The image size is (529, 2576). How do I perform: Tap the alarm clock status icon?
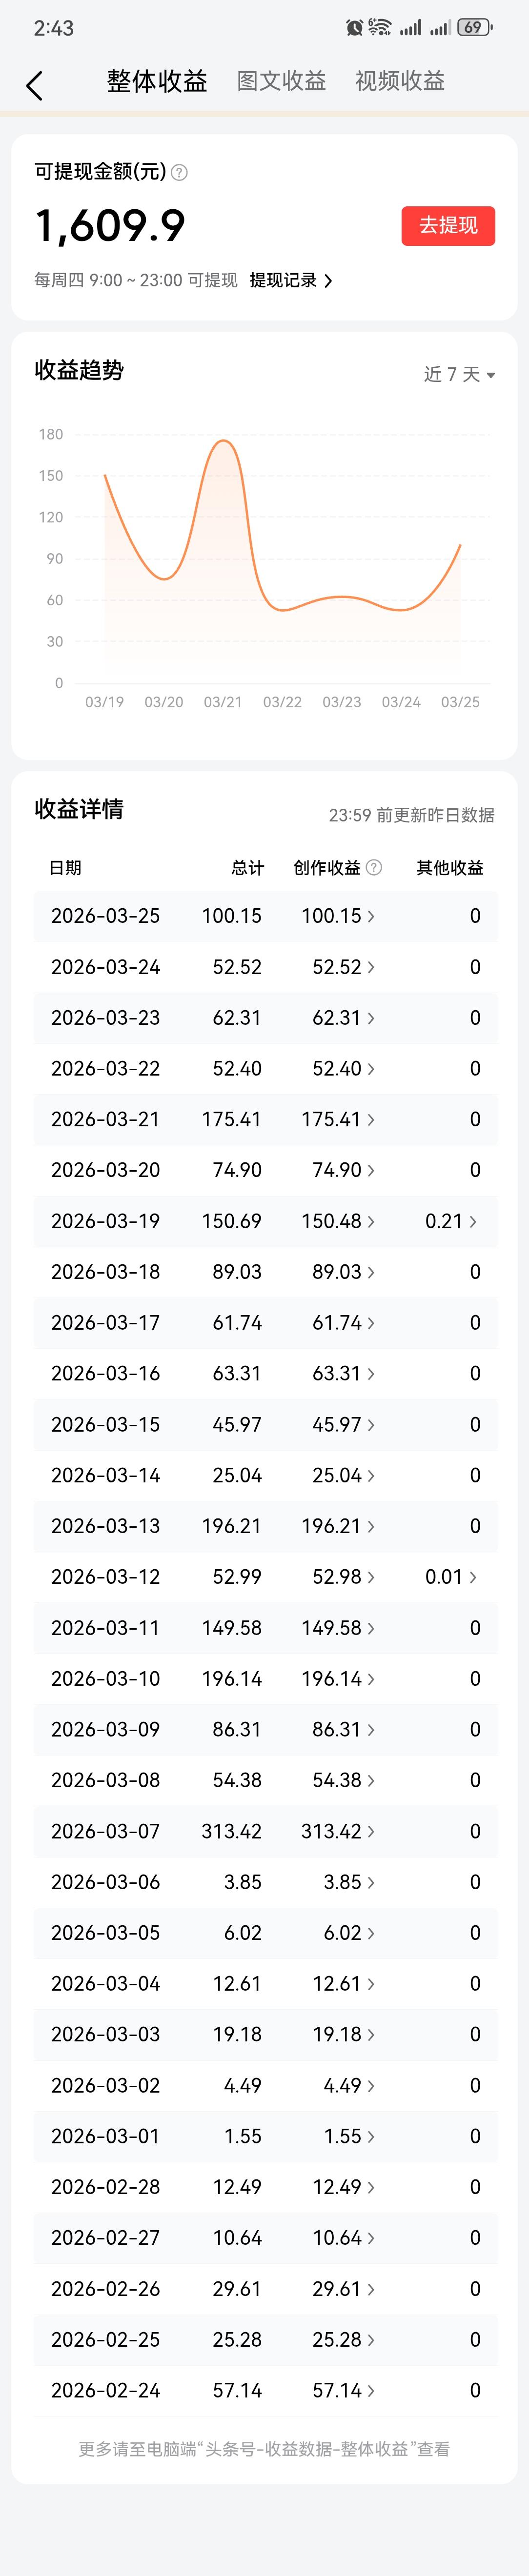[x=354, y=28]
